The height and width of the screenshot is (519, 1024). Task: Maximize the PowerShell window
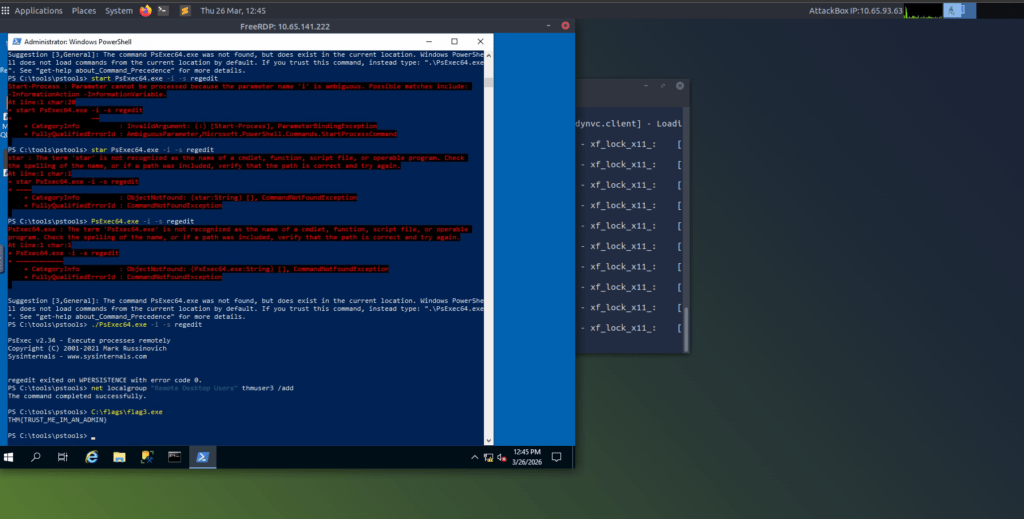(455, 41)
